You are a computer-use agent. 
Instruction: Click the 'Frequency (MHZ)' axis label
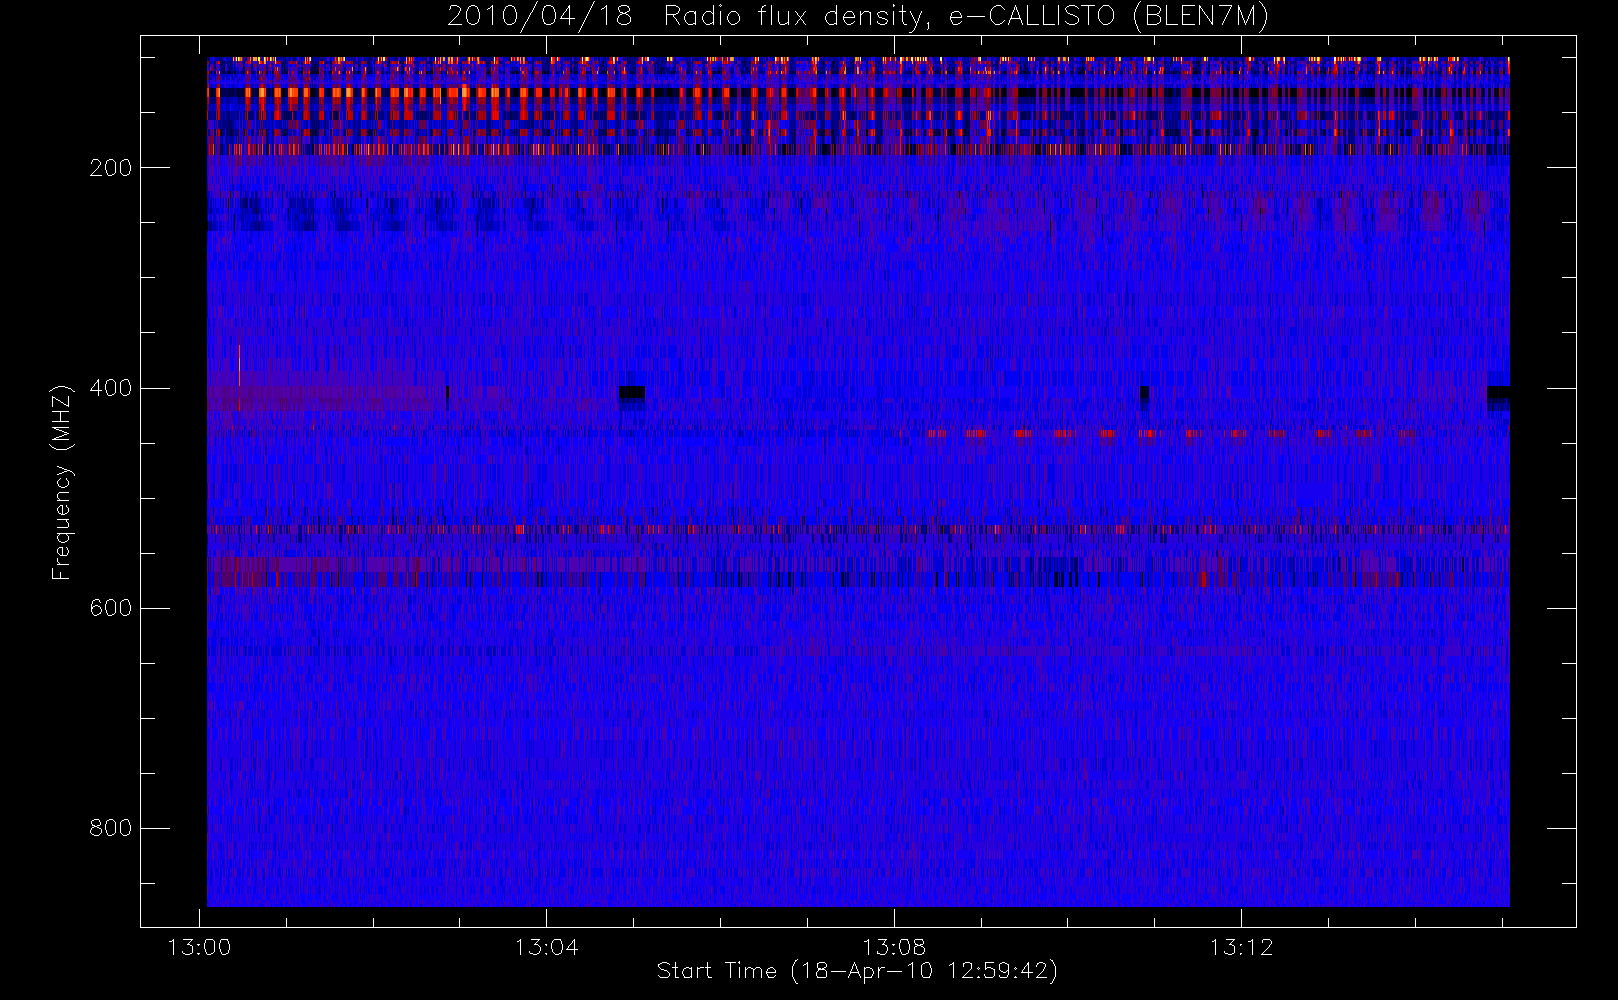point(62,482)
